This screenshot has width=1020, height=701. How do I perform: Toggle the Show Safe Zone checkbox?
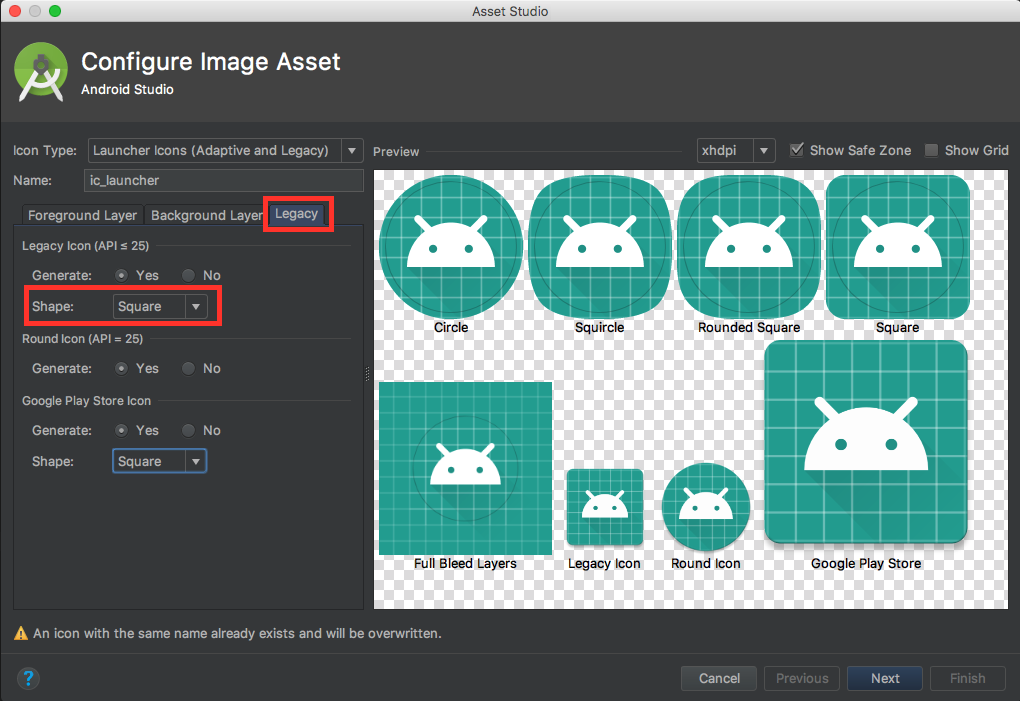coord(797,150)
